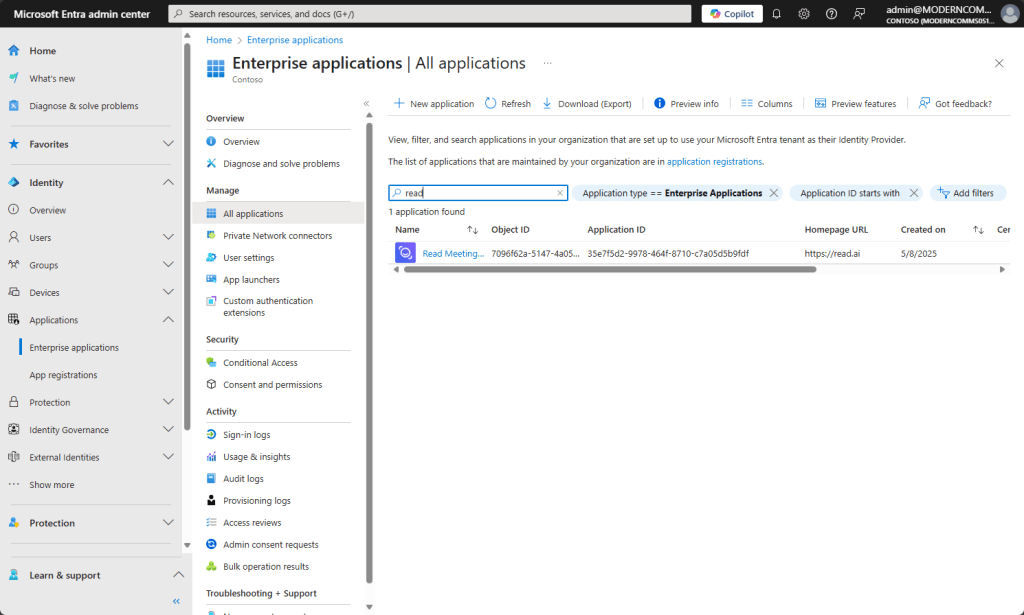Collapse the Identity section
The height and width of the screenshot is (615, 1024).
168,182
